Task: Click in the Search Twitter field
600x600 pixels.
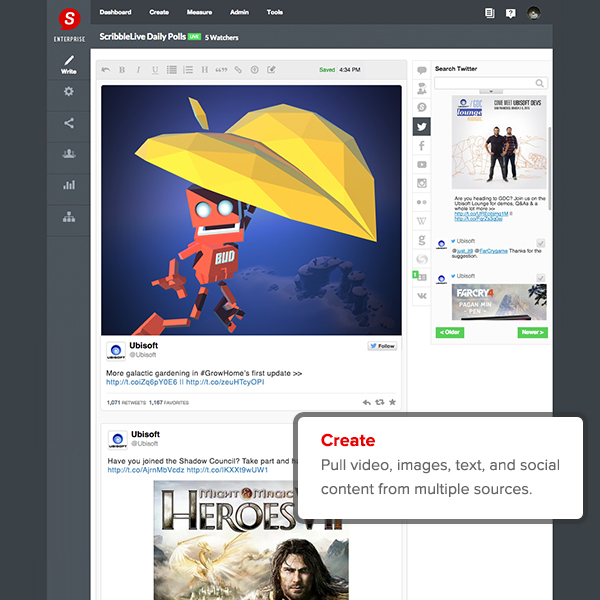Action: (x=491, y=83)
